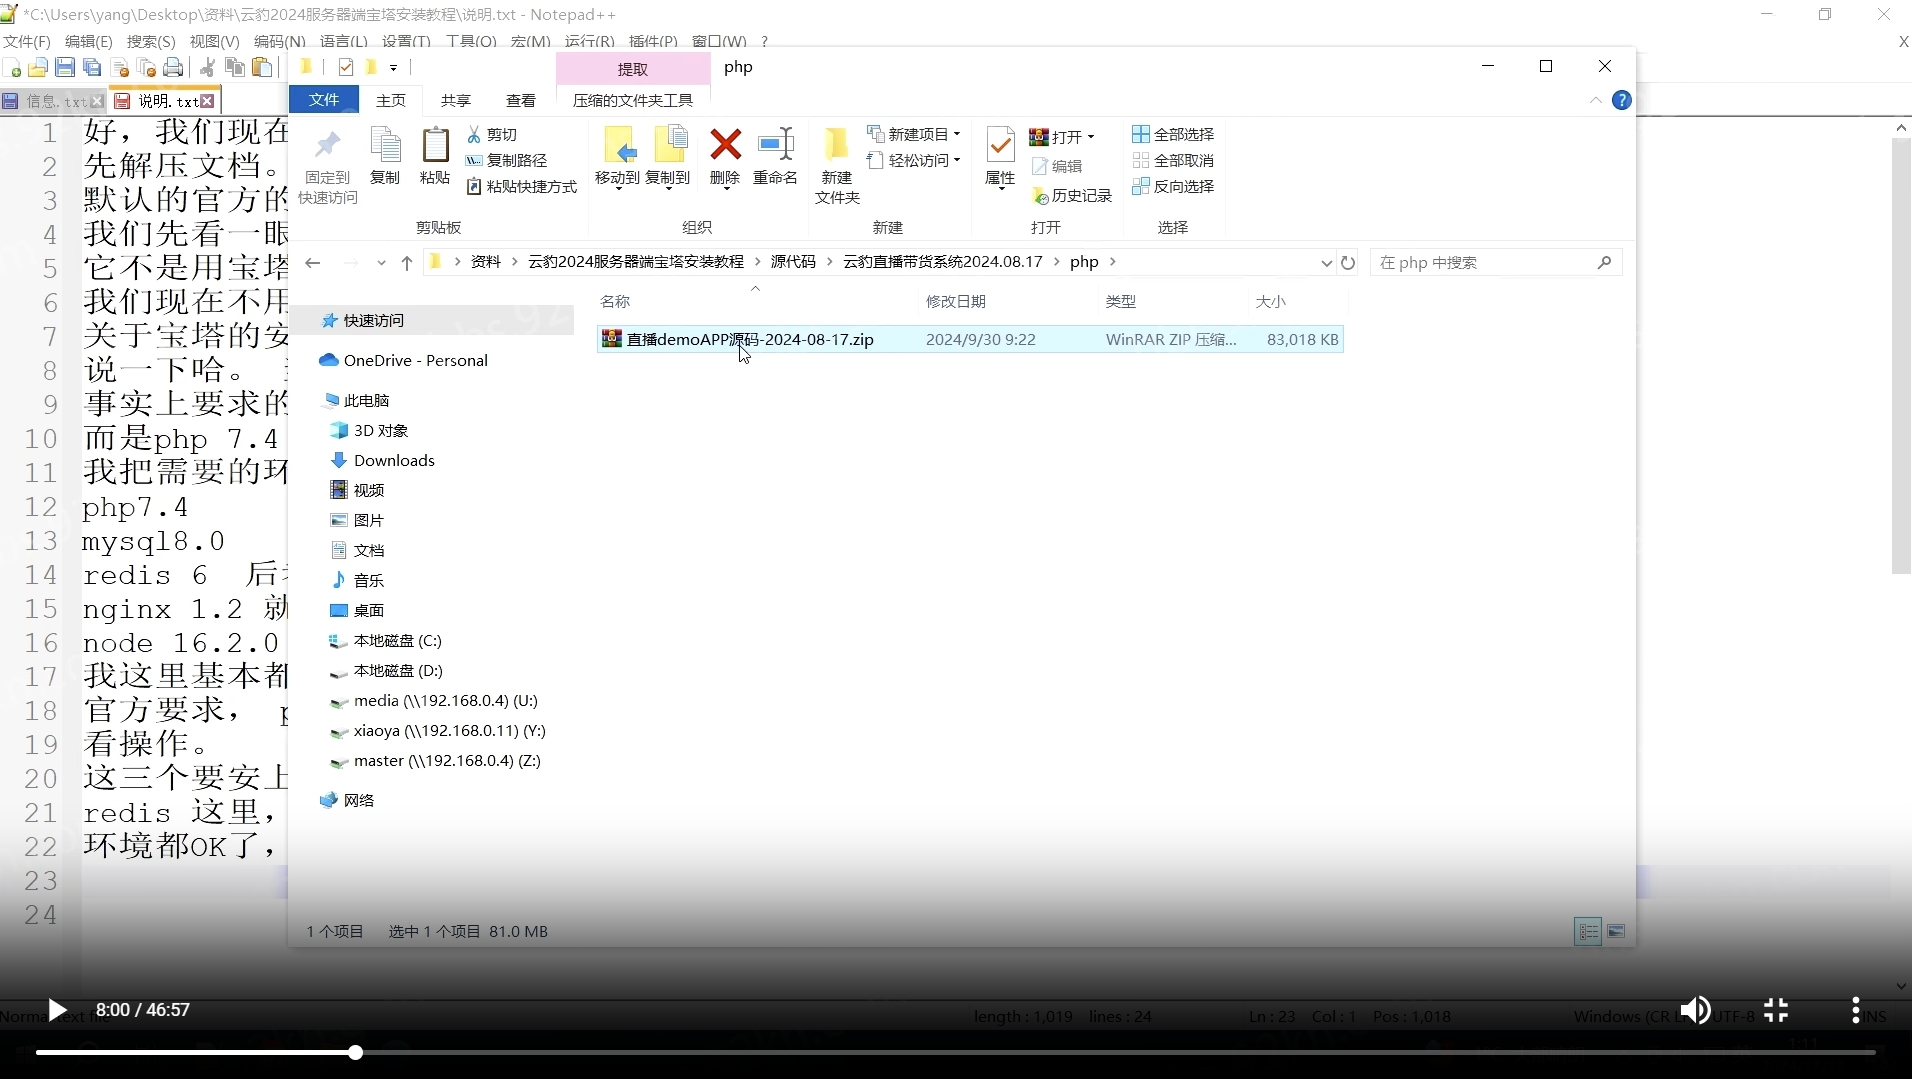Open Notepad++ 文件(F) menu
The height and width of the screenshot is (1079, 1912).
click(27, 41)
